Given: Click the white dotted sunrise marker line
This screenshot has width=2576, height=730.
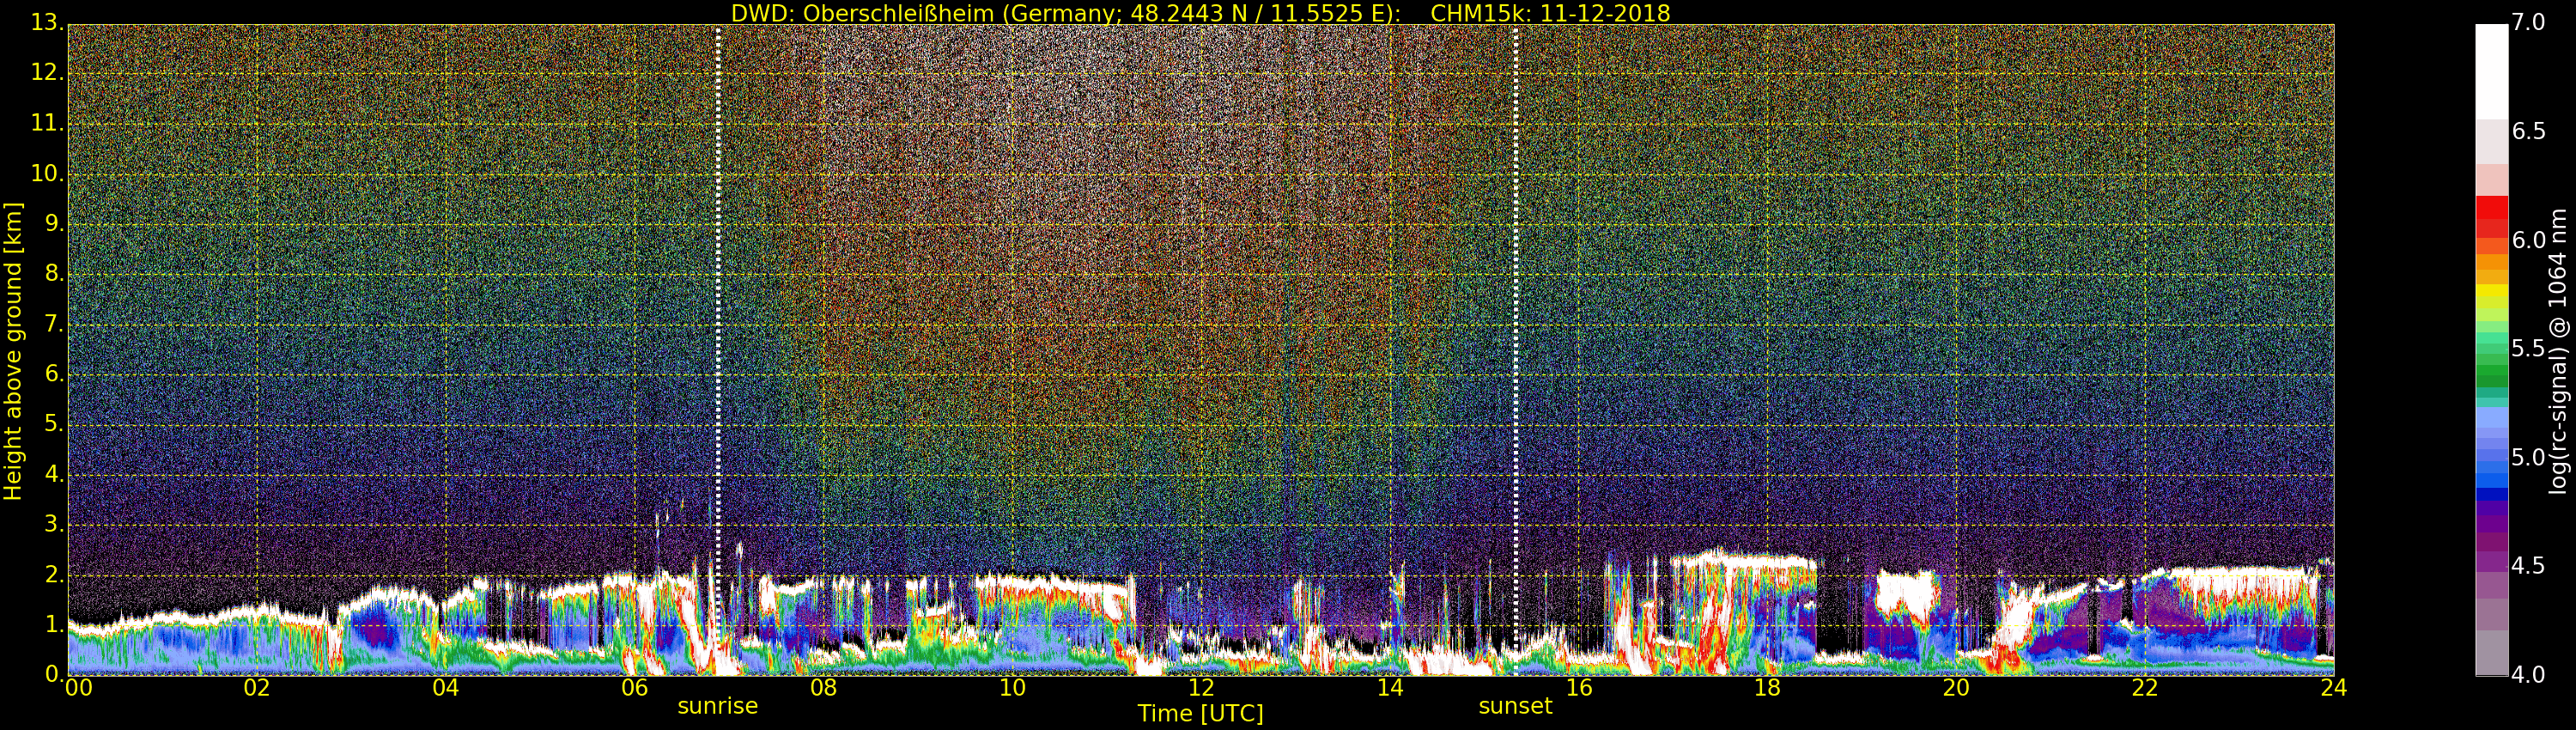Looking at the screenshot, I should coord(718,350).
